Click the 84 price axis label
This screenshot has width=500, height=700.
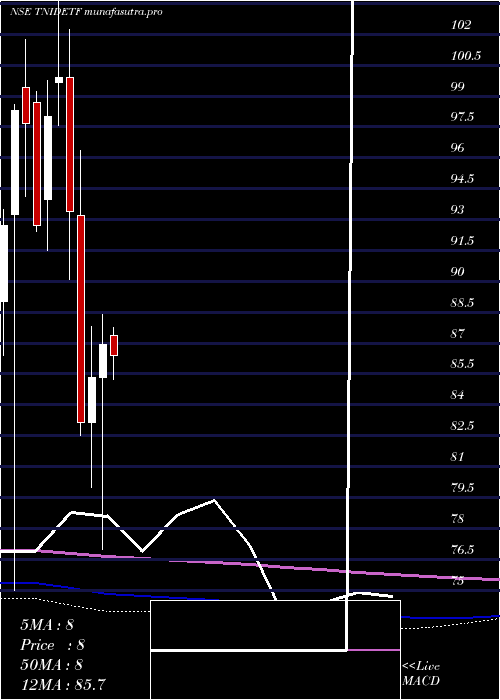(458, 395)
